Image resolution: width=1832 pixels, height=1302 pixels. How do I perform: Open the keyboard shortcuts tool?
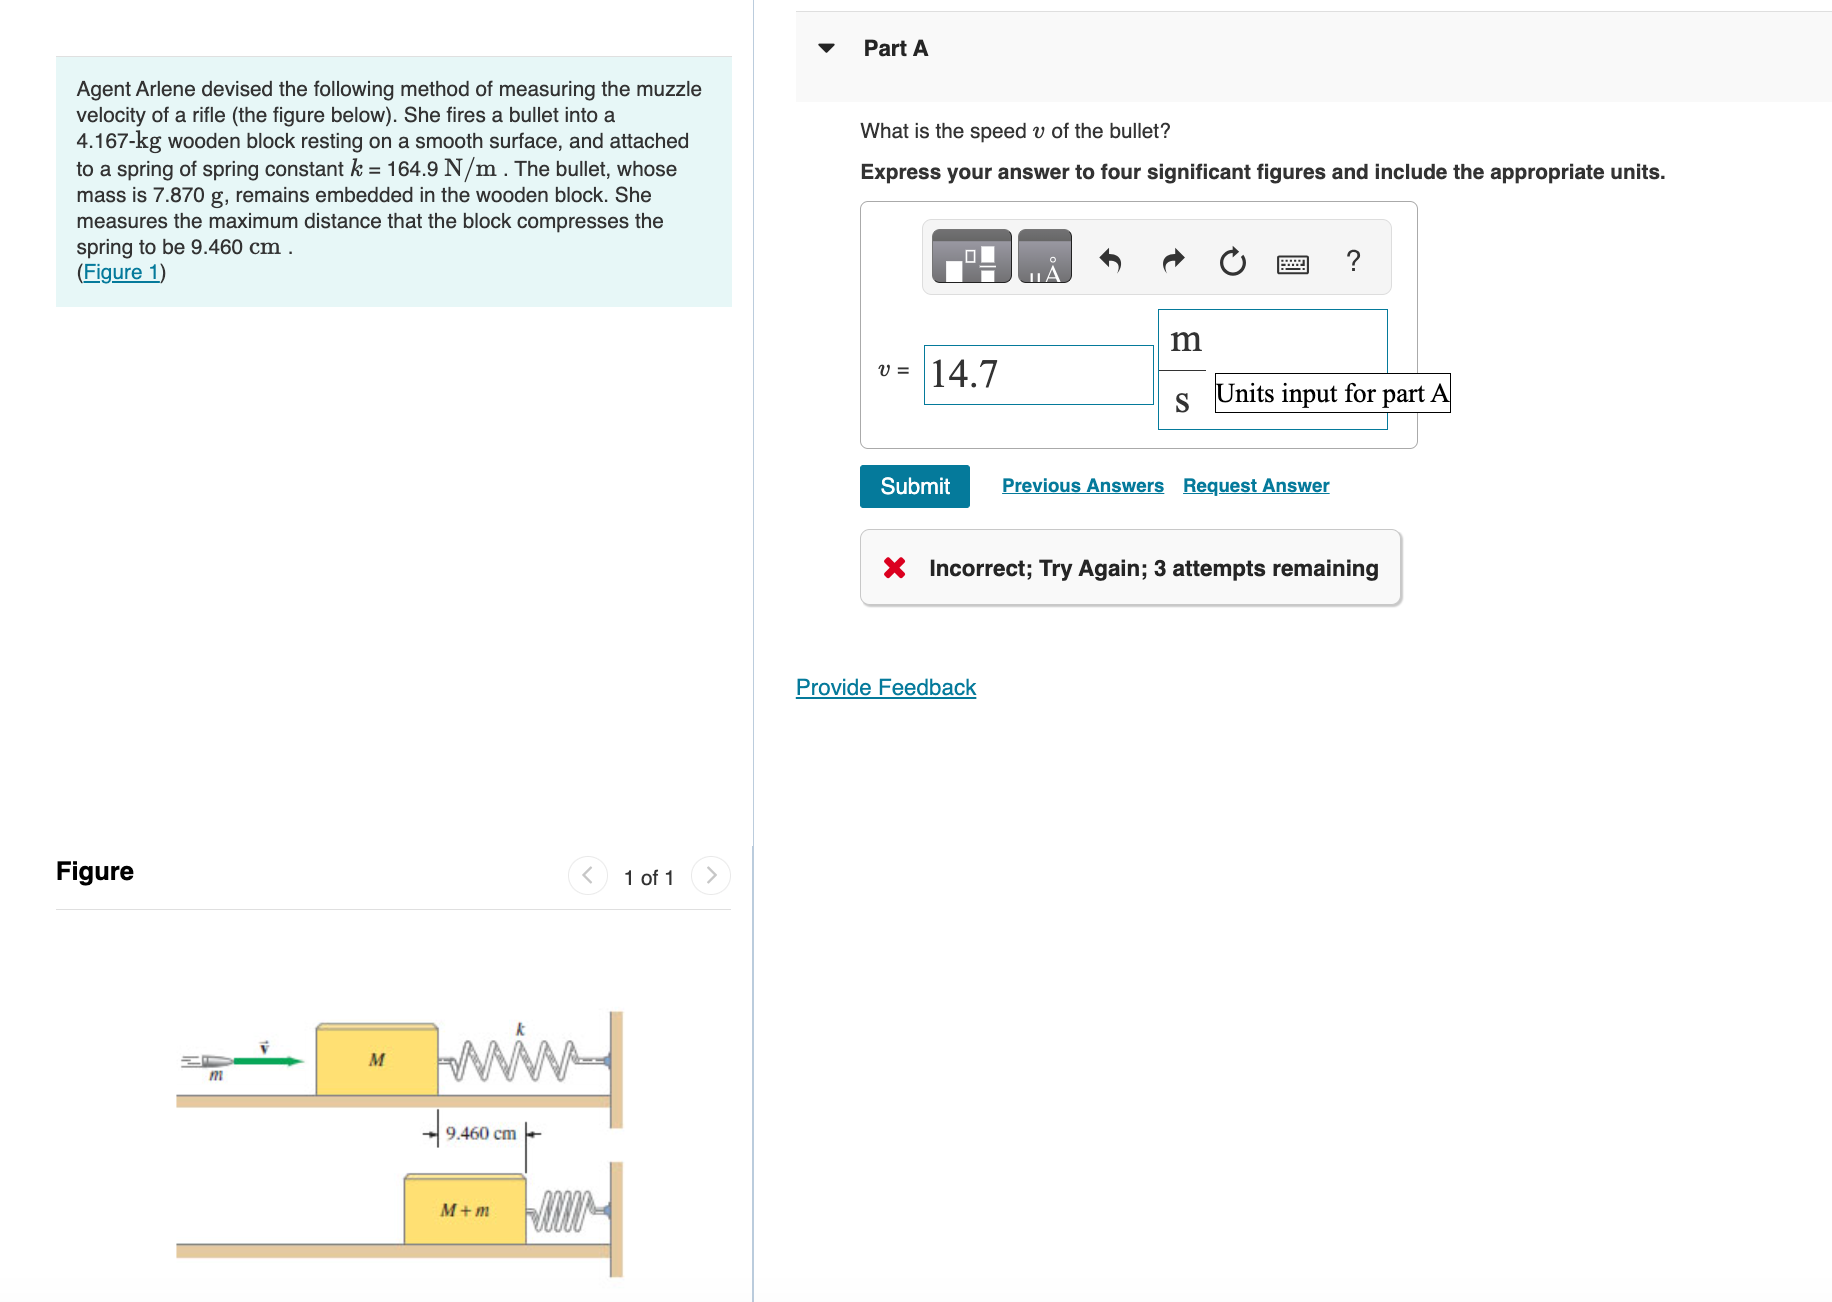[1291, 261]
